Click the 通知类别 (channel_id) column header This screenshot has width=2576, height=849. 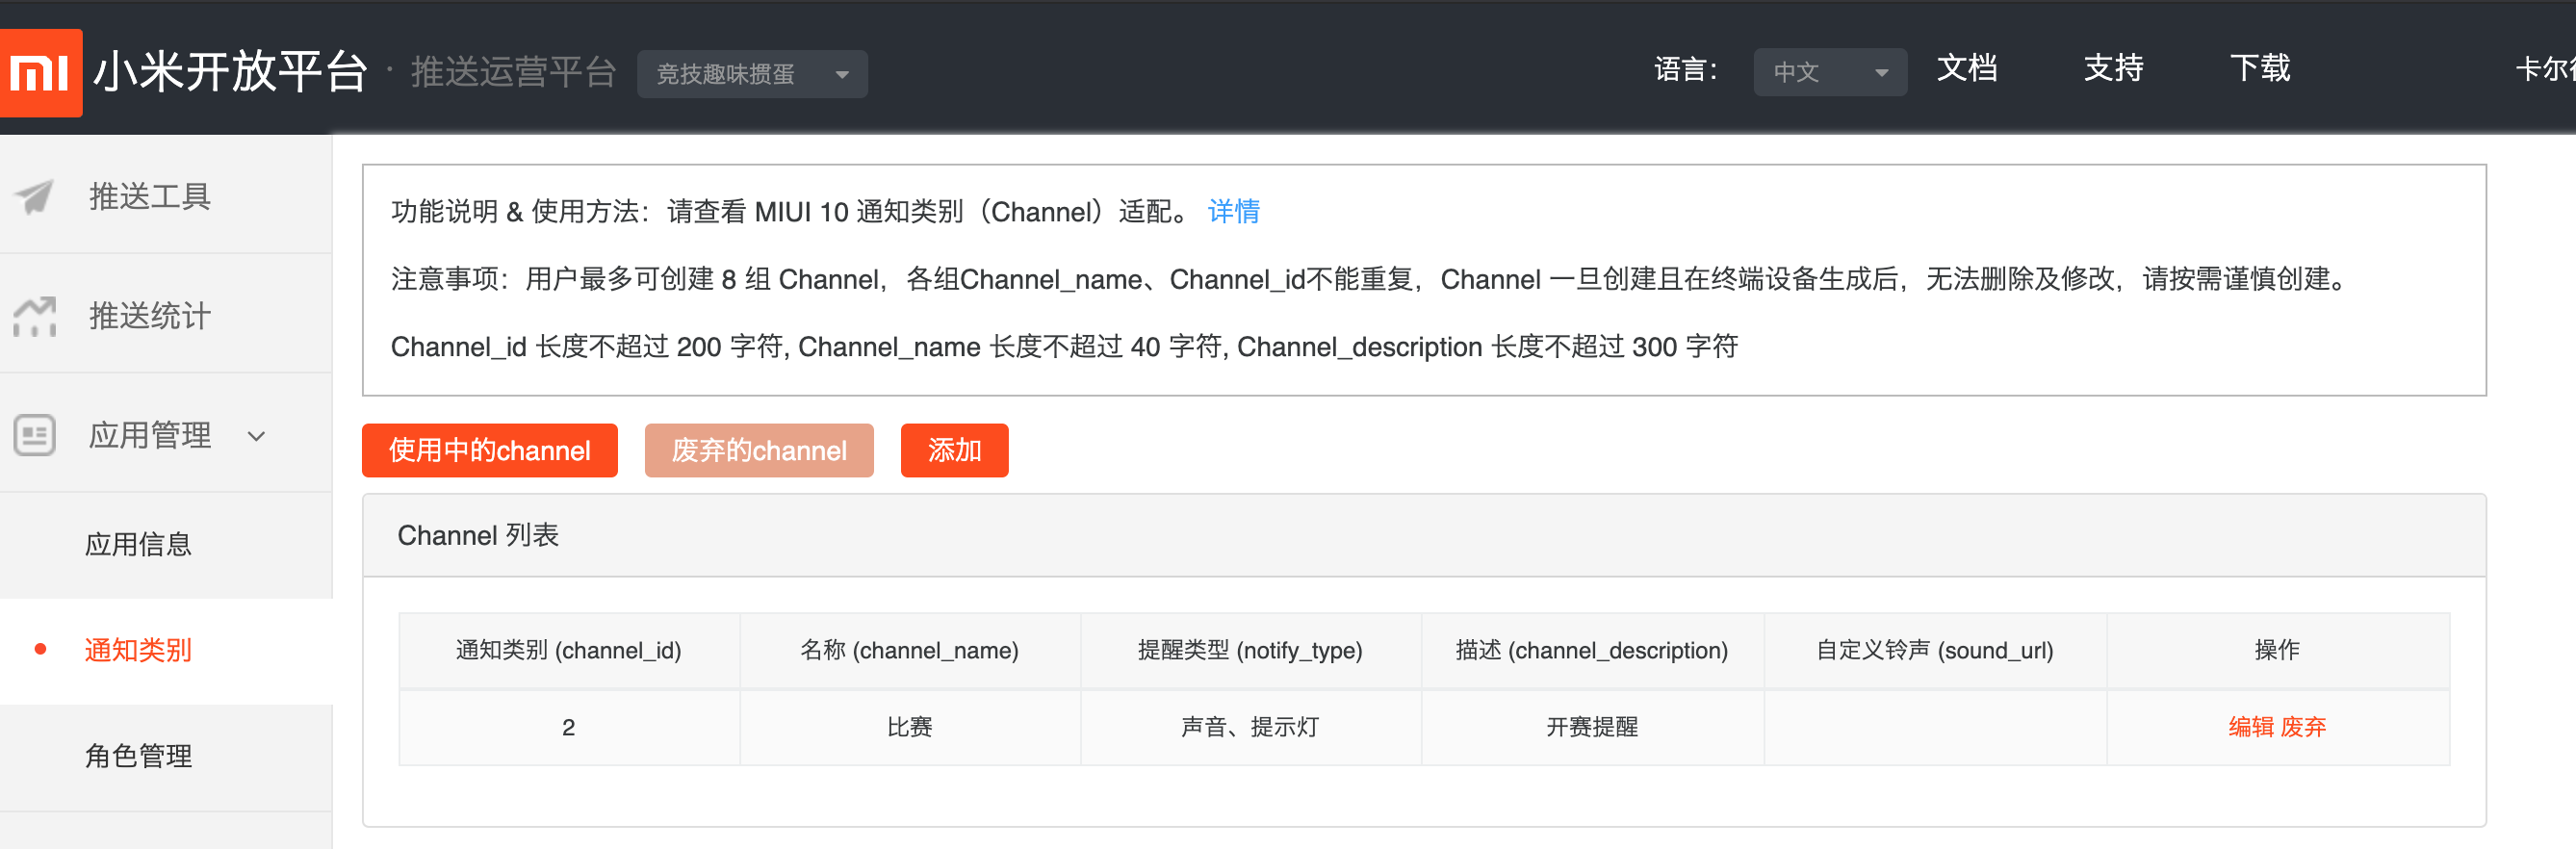coord(569,650)
